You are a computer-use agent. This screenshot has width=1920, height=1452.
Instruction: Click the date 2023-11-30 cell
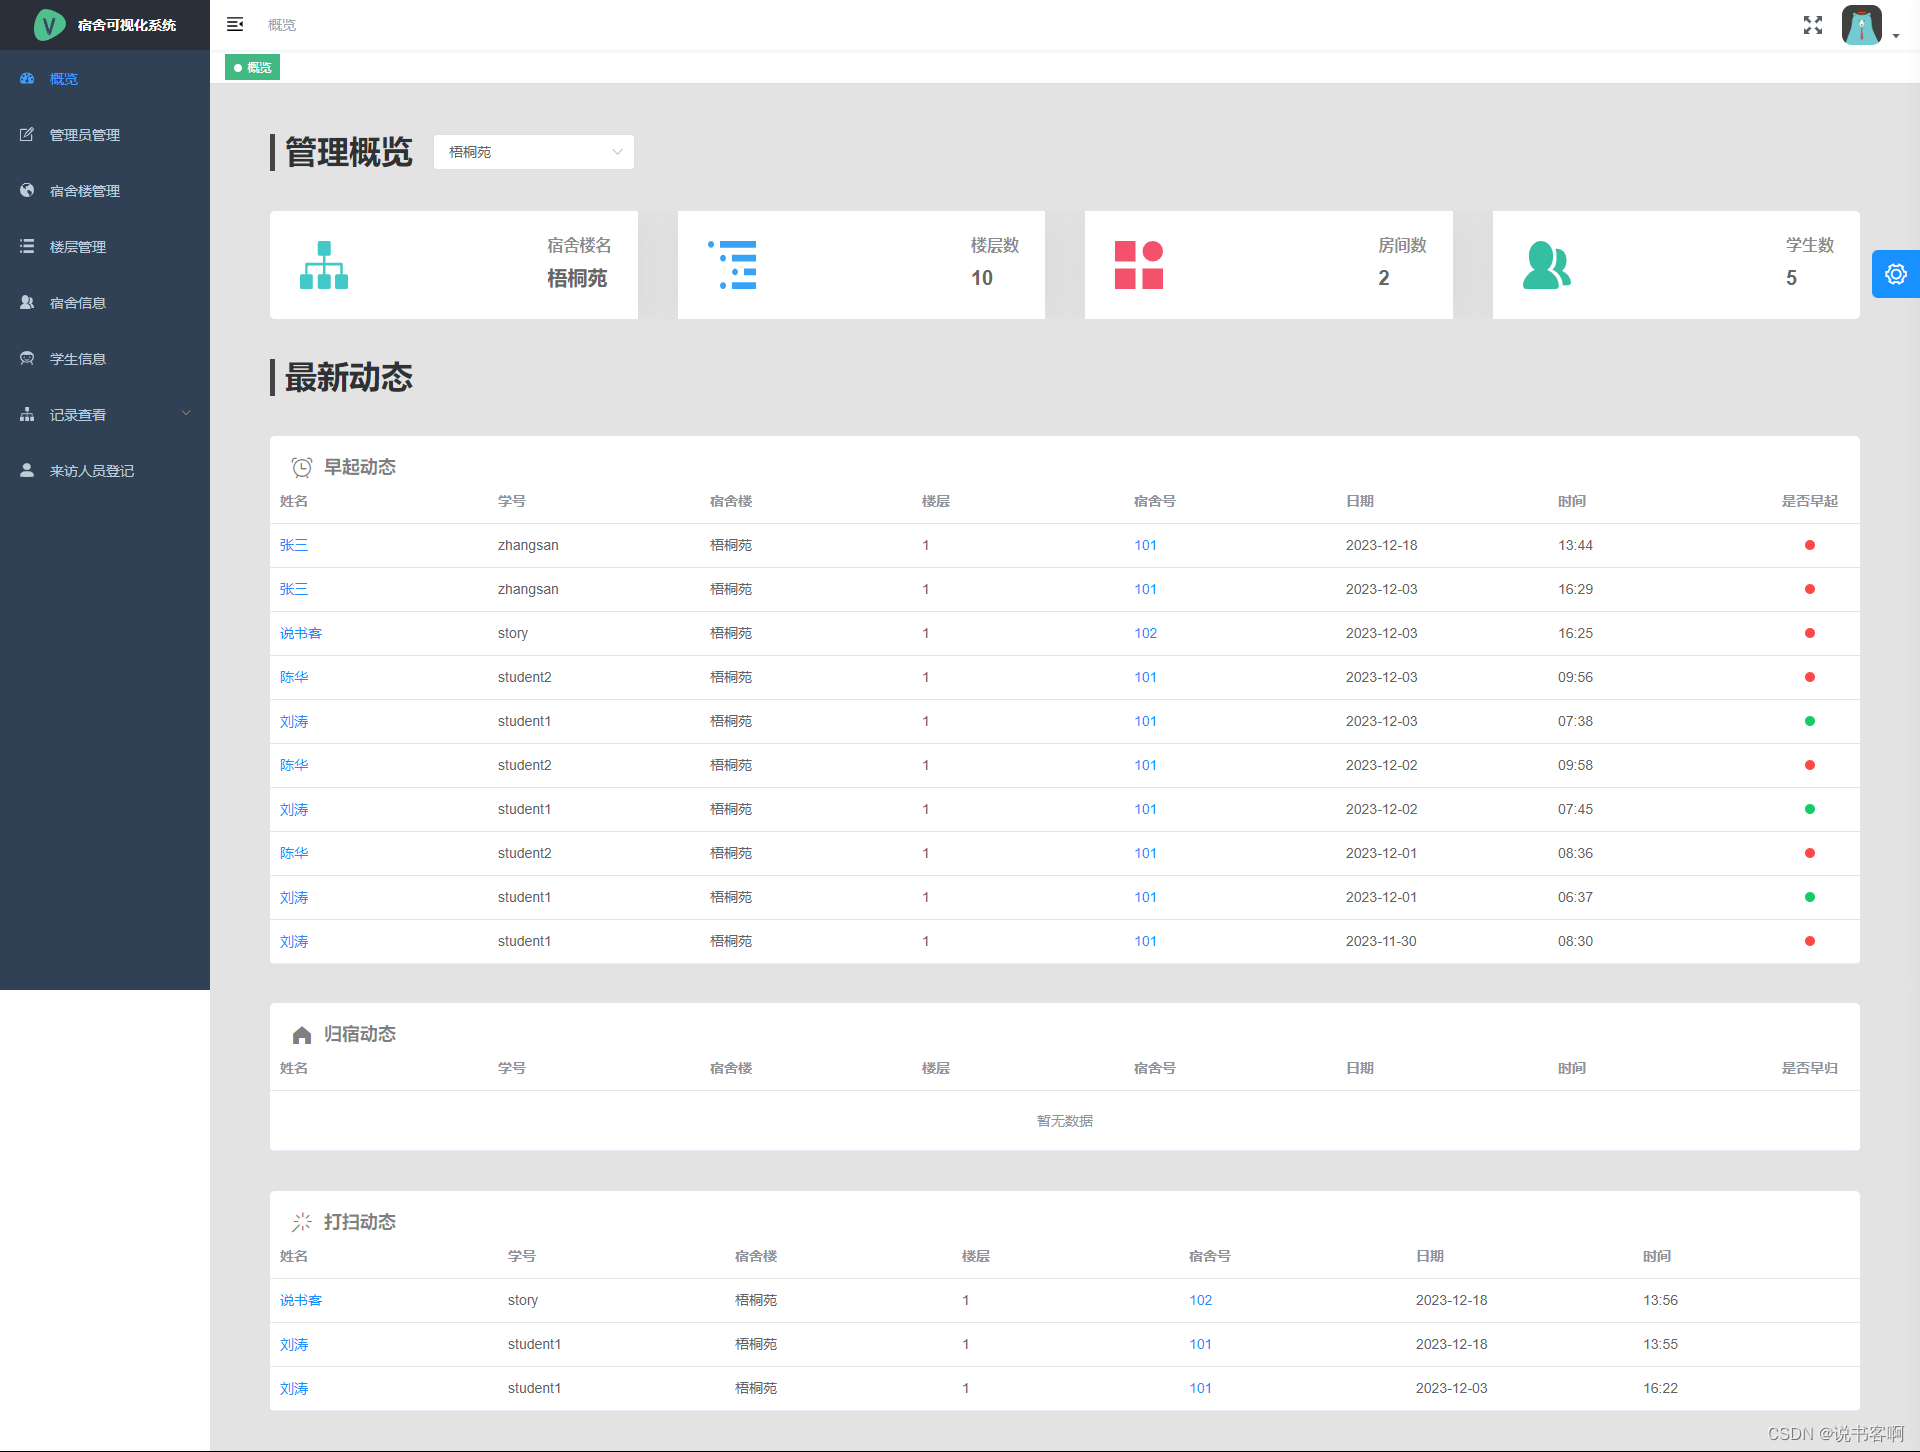pos(1381,941)
